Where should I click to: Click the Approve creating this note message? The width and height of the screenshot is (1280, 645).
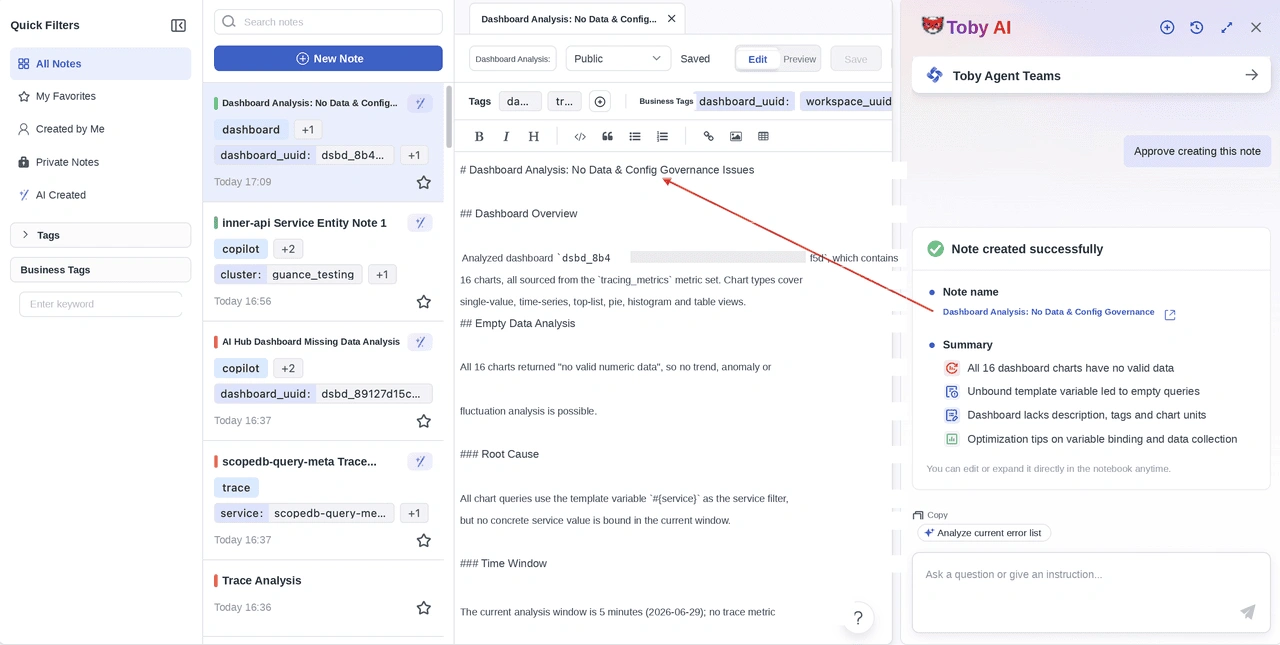point(1197,151)
